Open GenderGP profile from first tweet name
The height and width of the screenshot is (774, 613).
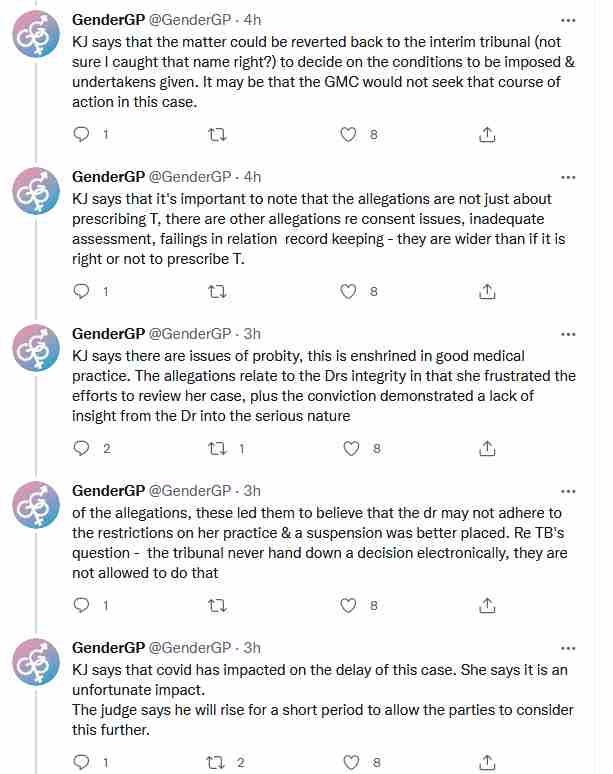point(109,19)
